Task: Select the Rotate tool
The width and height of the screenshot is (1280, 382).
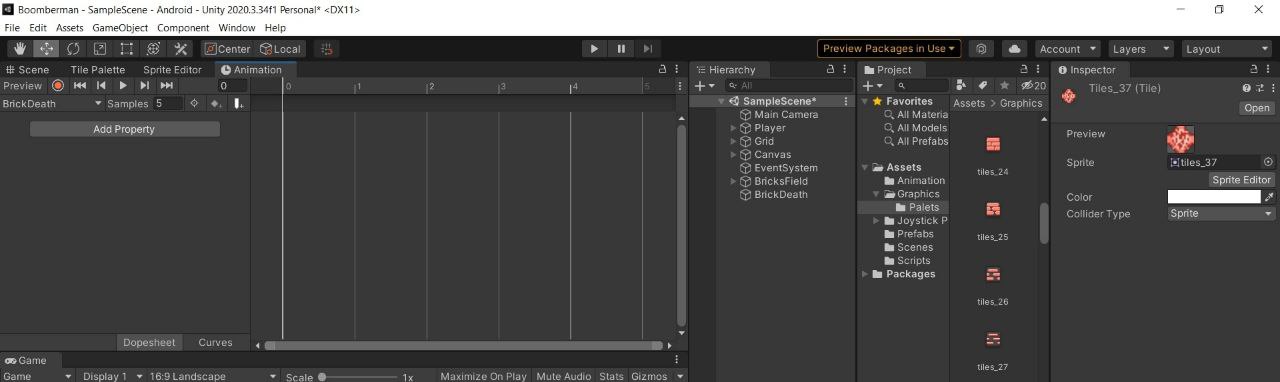Action: coord(73,49)
